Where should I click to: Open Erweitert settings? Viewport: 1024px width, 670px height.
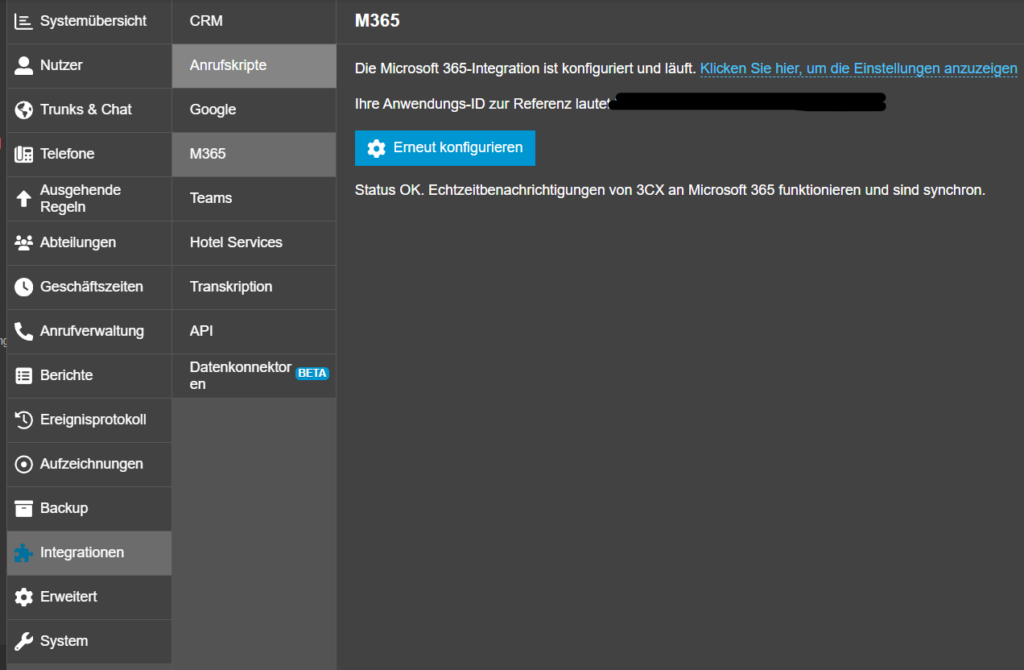click(x=89, y=597)
